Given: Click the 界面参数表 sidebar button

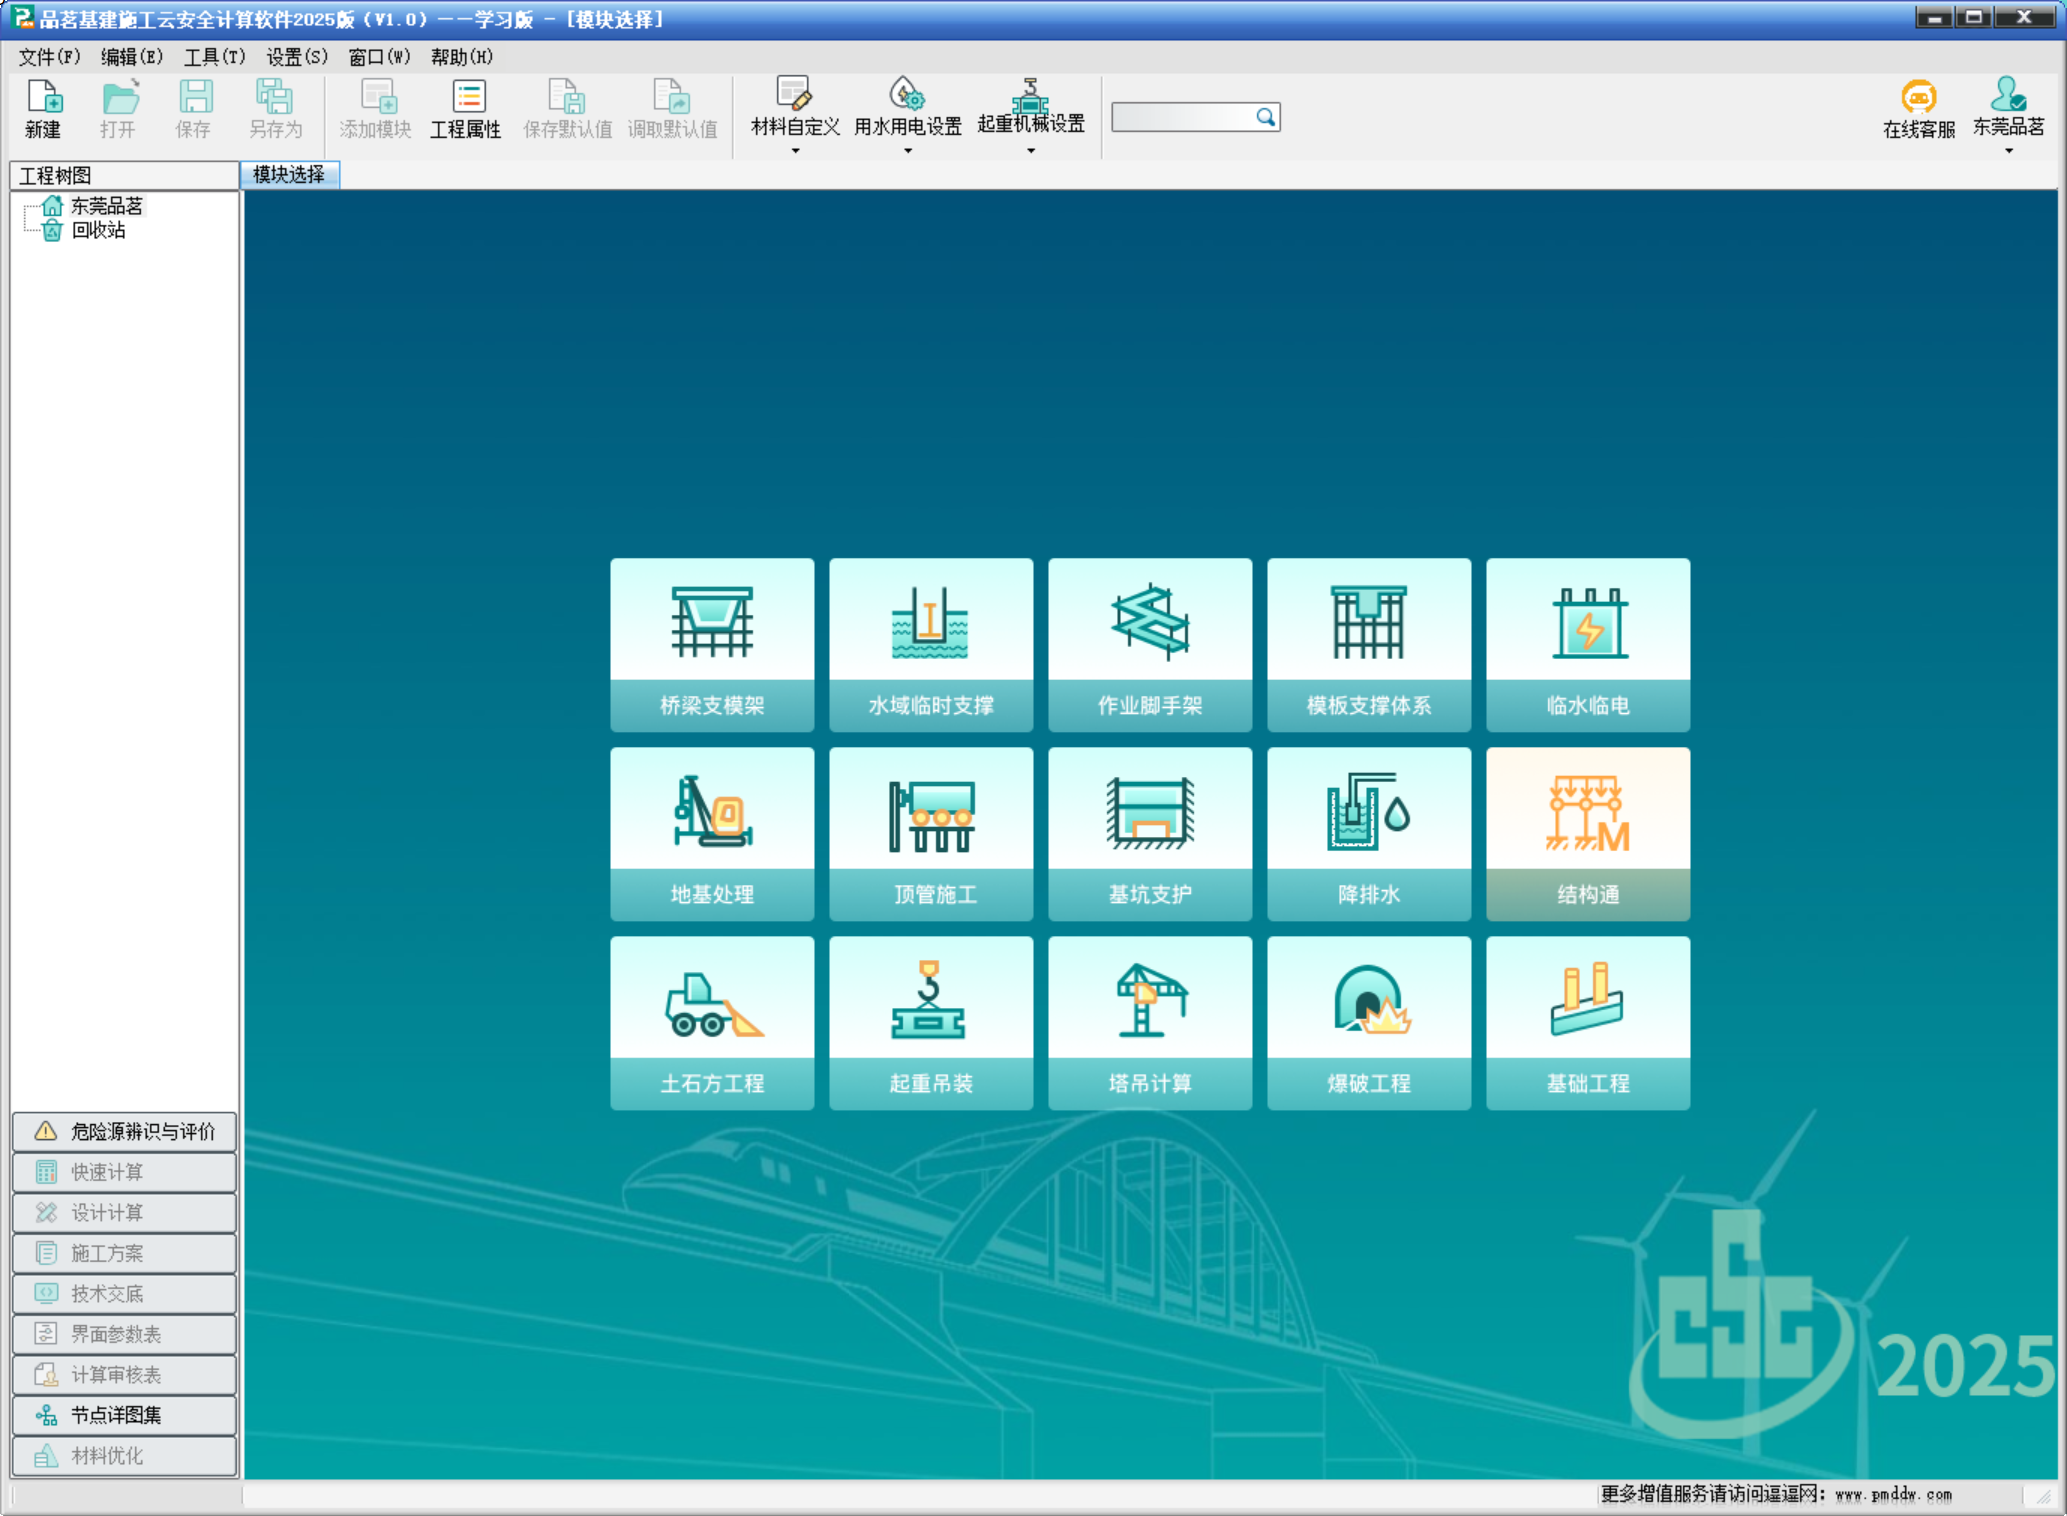Looking at the screenshot, I should point(124,1334).
